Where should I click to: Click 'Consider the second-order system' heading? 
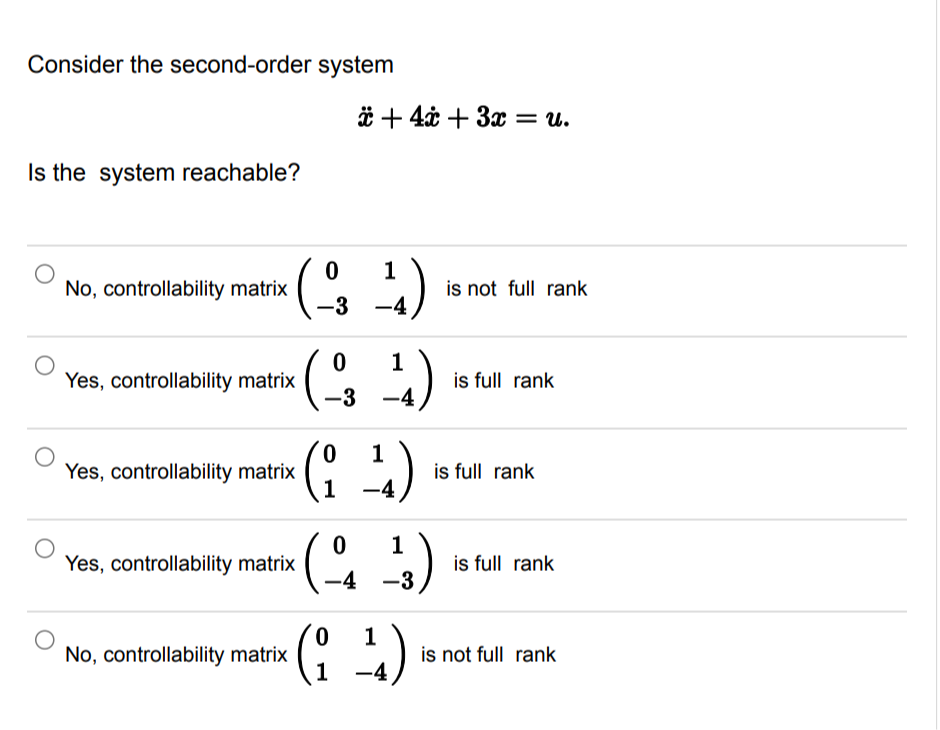point(210,64)
